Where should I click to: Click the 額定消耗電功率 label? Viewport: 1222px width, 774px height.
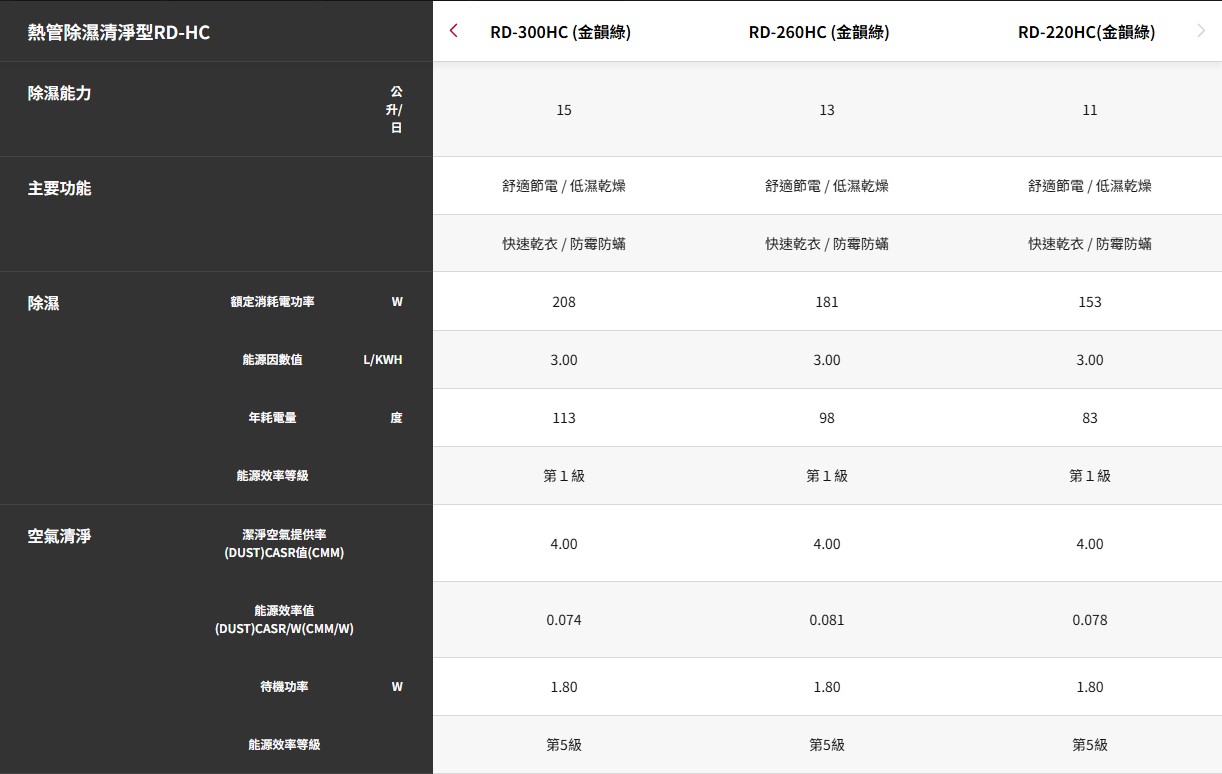pyautogui.click(x=272, y=302)
